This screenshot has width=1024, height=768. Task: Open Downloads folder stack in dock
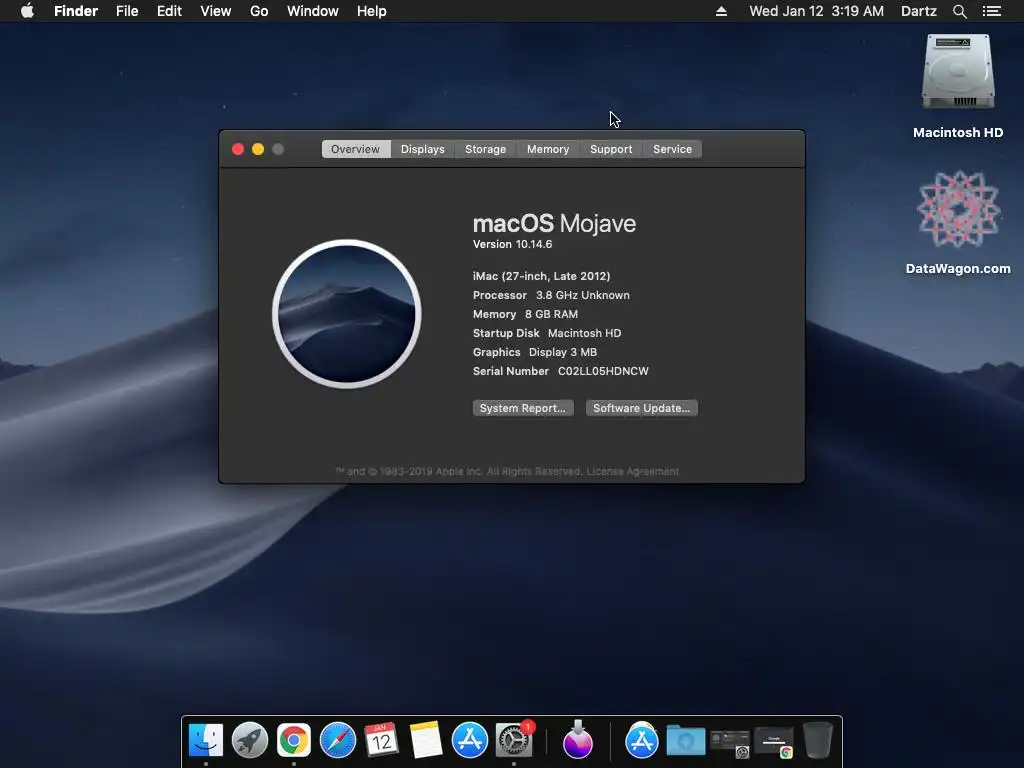(686, 741)
